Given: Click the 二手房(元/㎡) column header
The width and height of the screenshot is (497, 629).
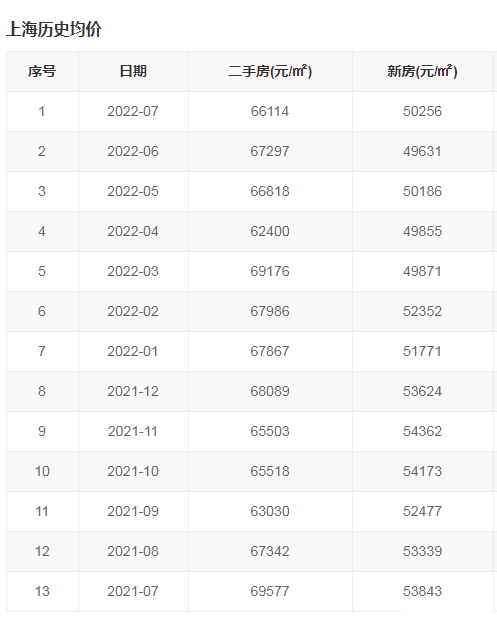Looking at the screenshot, I should coord(270,71).
